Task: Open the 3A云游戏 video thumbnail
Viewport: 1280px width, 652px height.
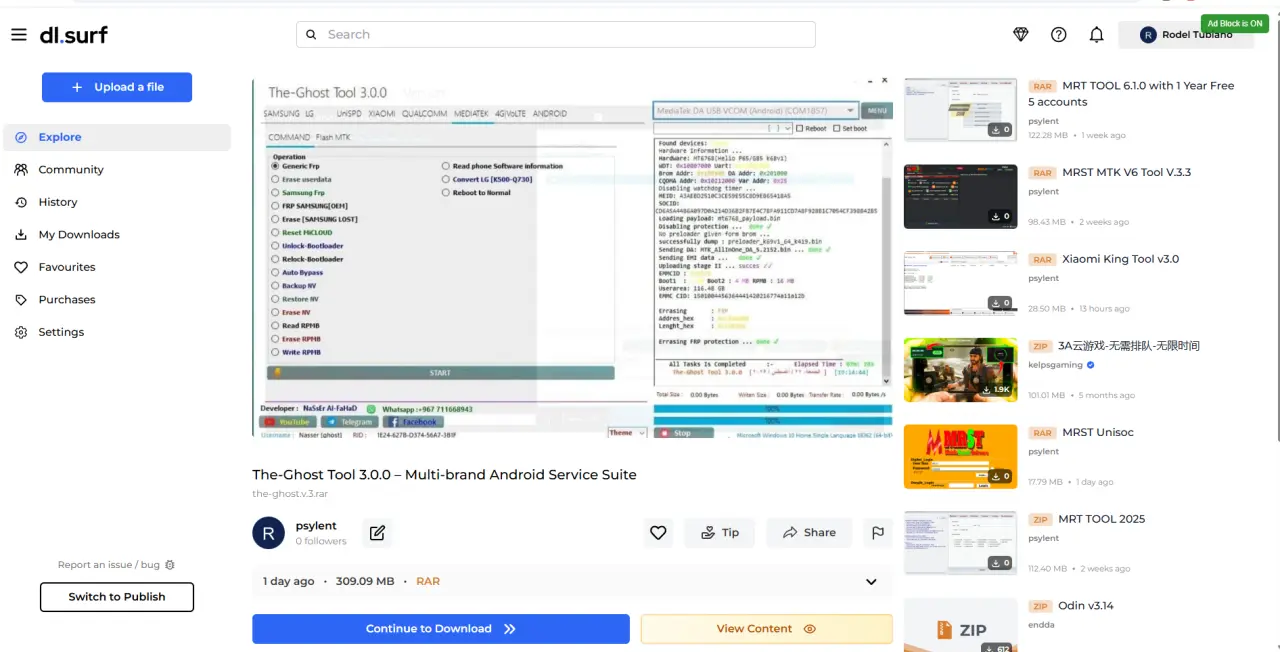Action: (961, 370)
